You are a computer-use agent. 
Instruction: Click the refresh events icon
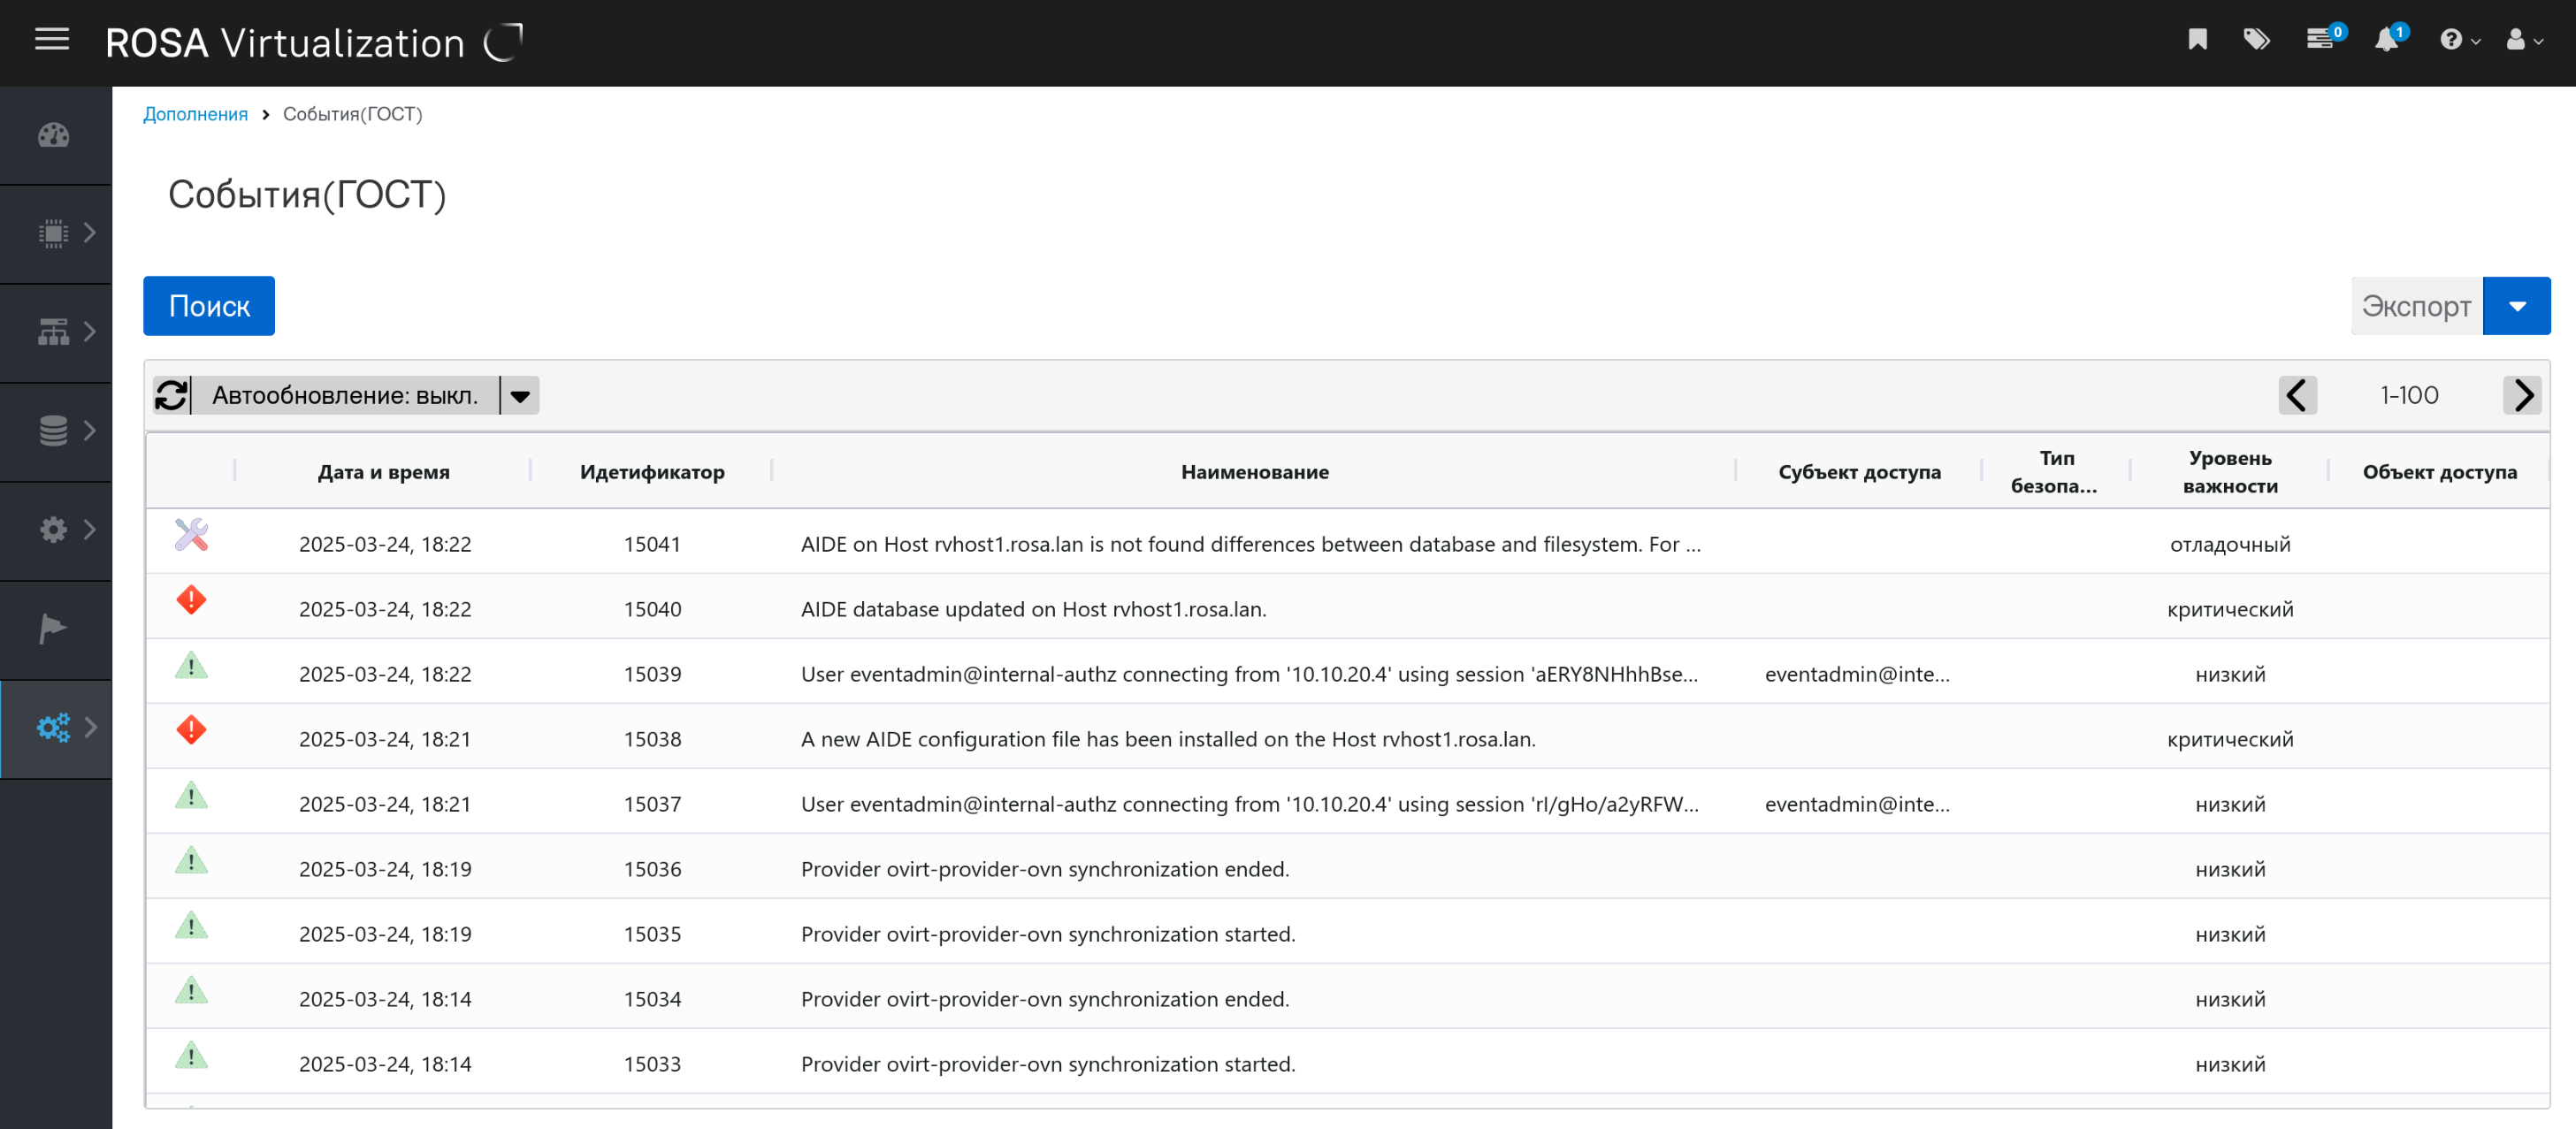171,395
